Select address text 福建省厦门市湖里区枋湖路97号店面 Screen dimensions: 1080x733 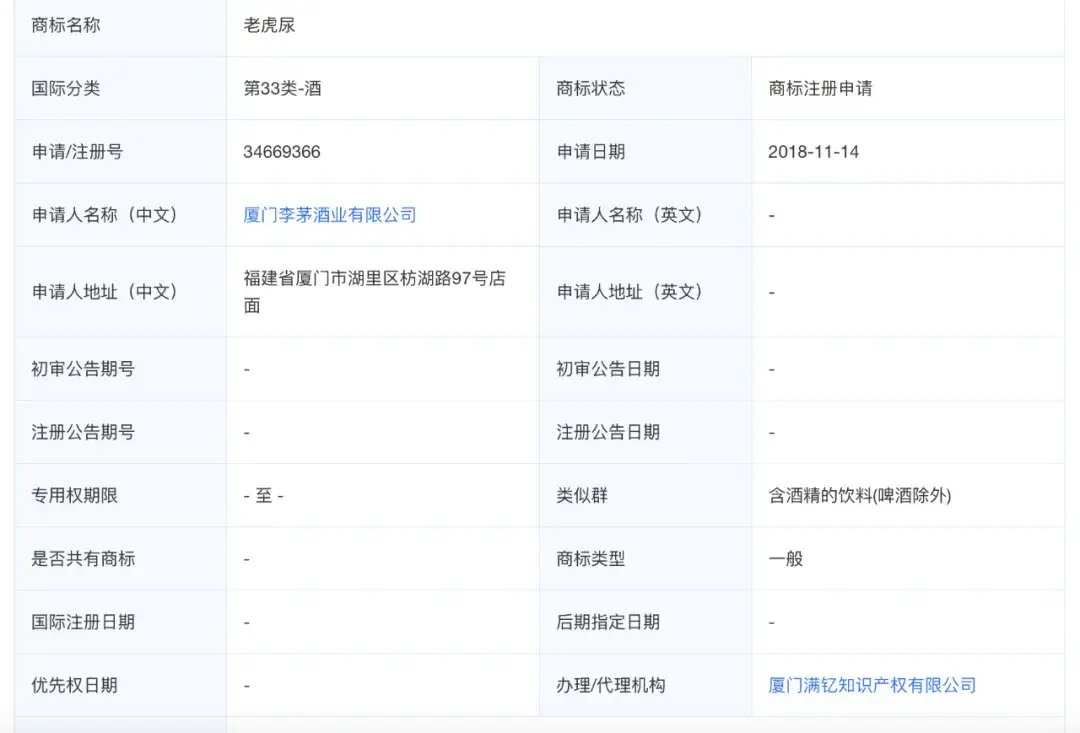(375, 292)
